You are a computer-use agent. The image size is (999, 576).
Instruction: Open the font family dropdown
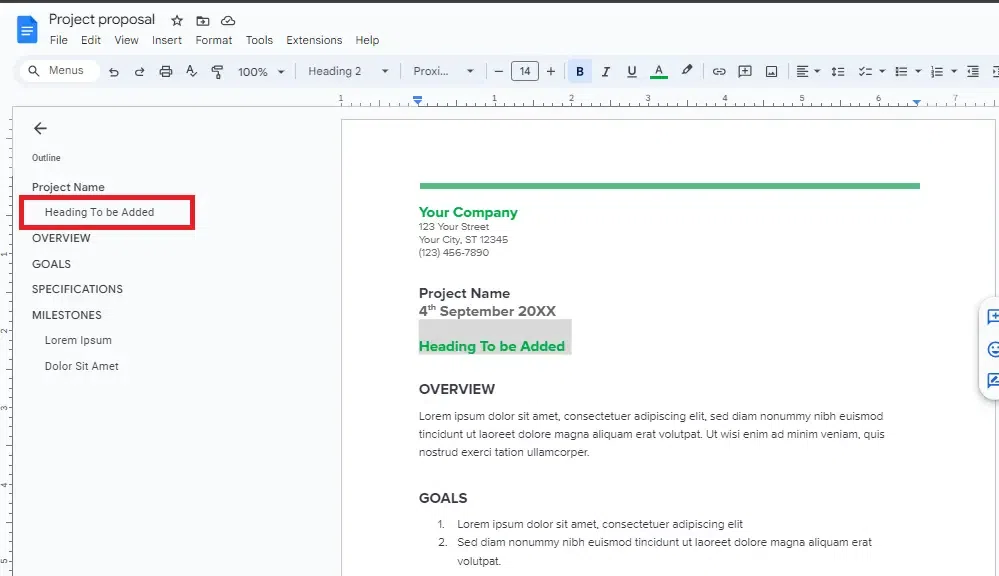tap(443, 71)
